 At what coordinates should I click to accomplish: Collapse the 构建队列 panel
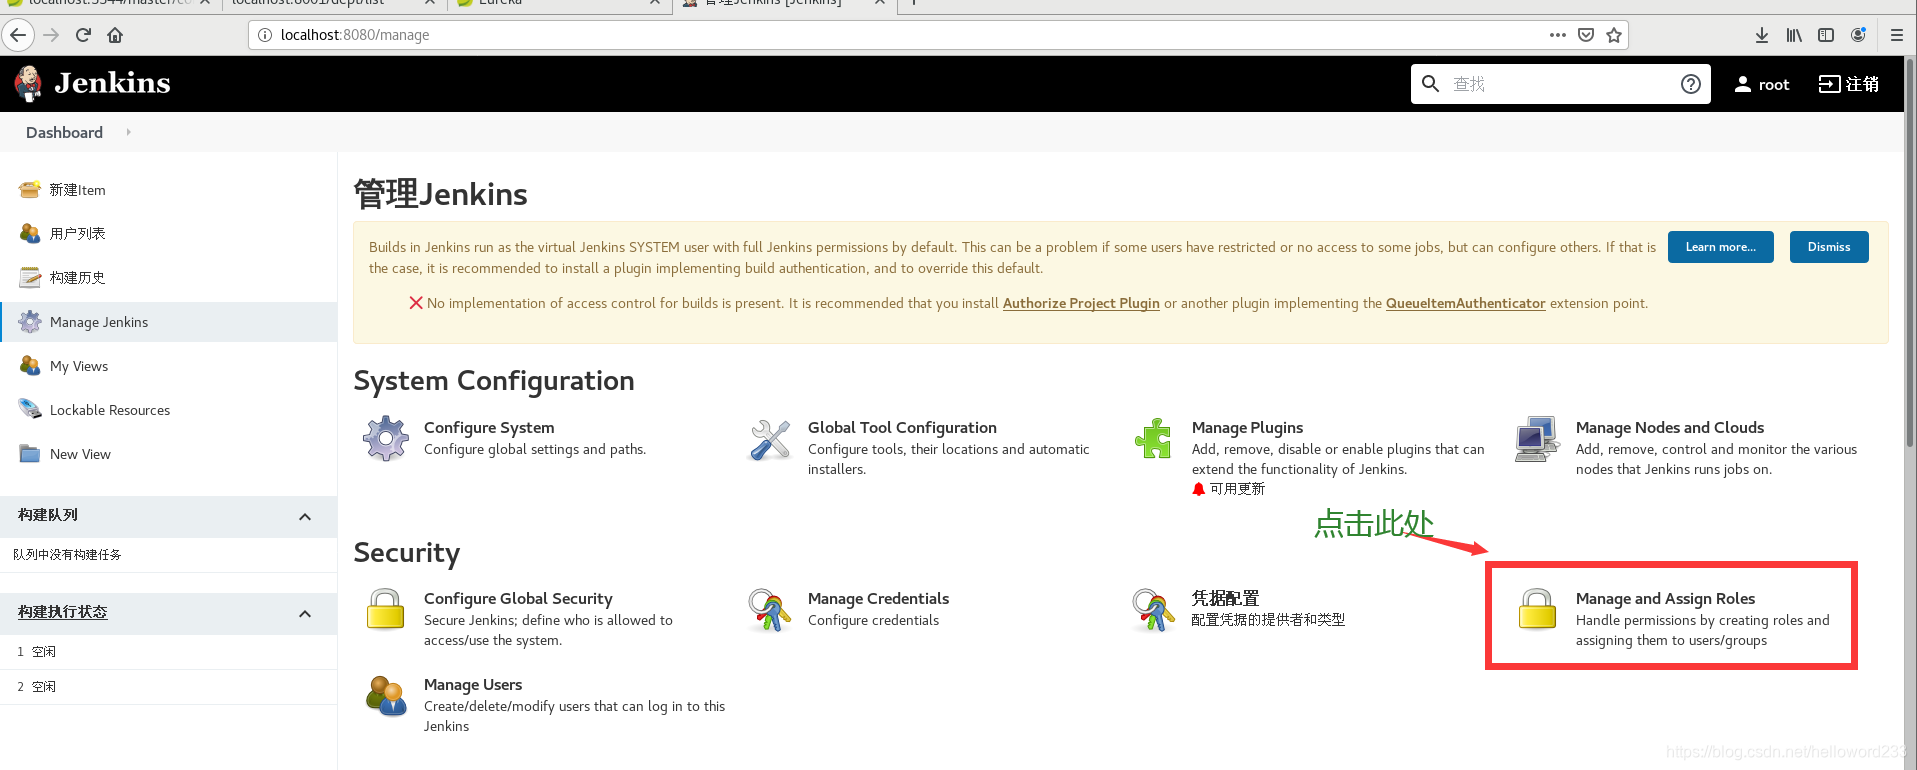(x=305, y=517)
